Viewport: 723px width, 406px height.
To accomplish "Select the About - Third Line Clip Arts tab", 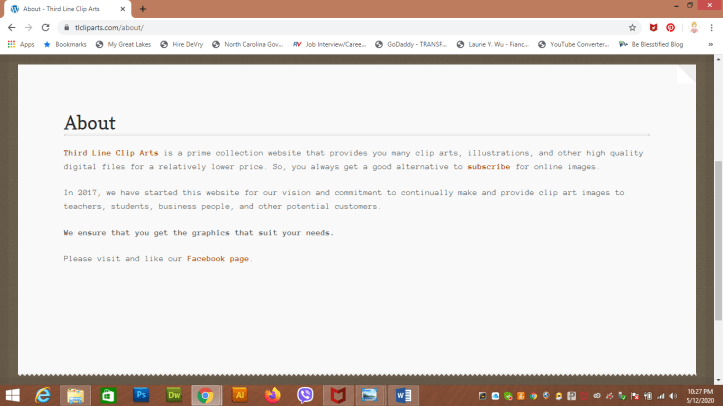I will (67, 9).
